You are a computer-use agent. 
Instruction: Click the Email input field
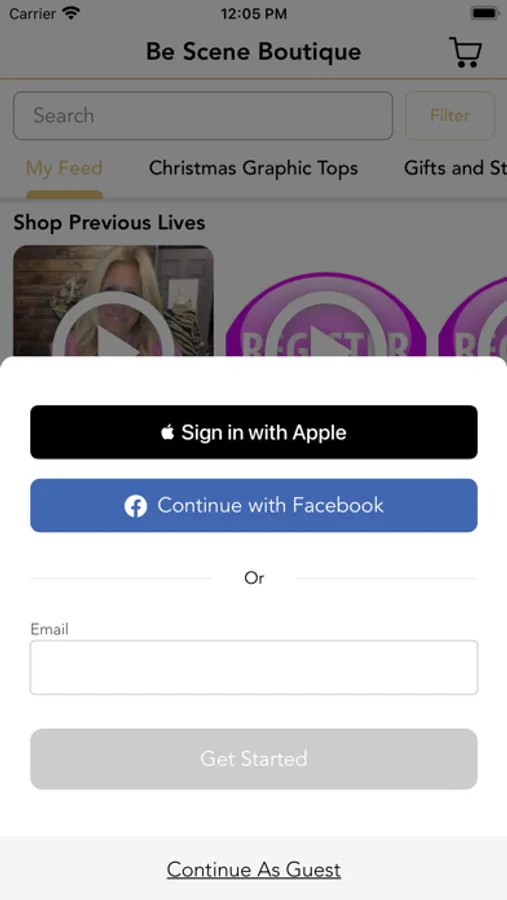254,668
